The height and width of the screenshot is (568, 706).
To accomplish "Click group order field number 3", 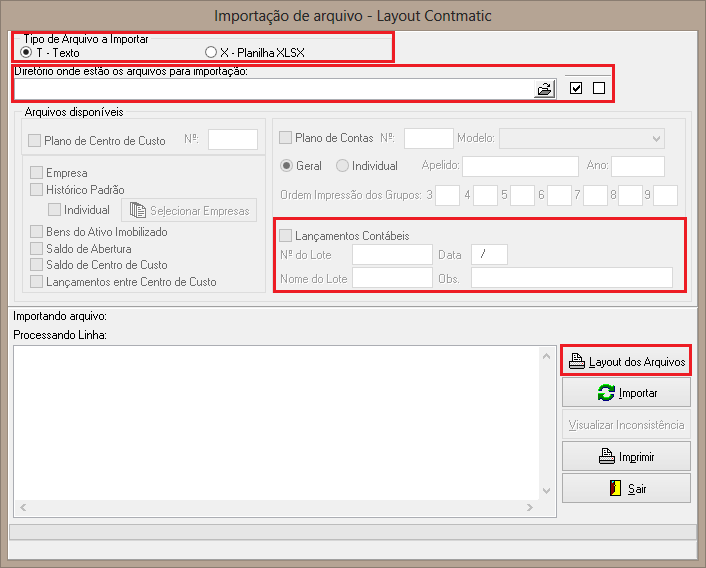I will click(448, 195).
